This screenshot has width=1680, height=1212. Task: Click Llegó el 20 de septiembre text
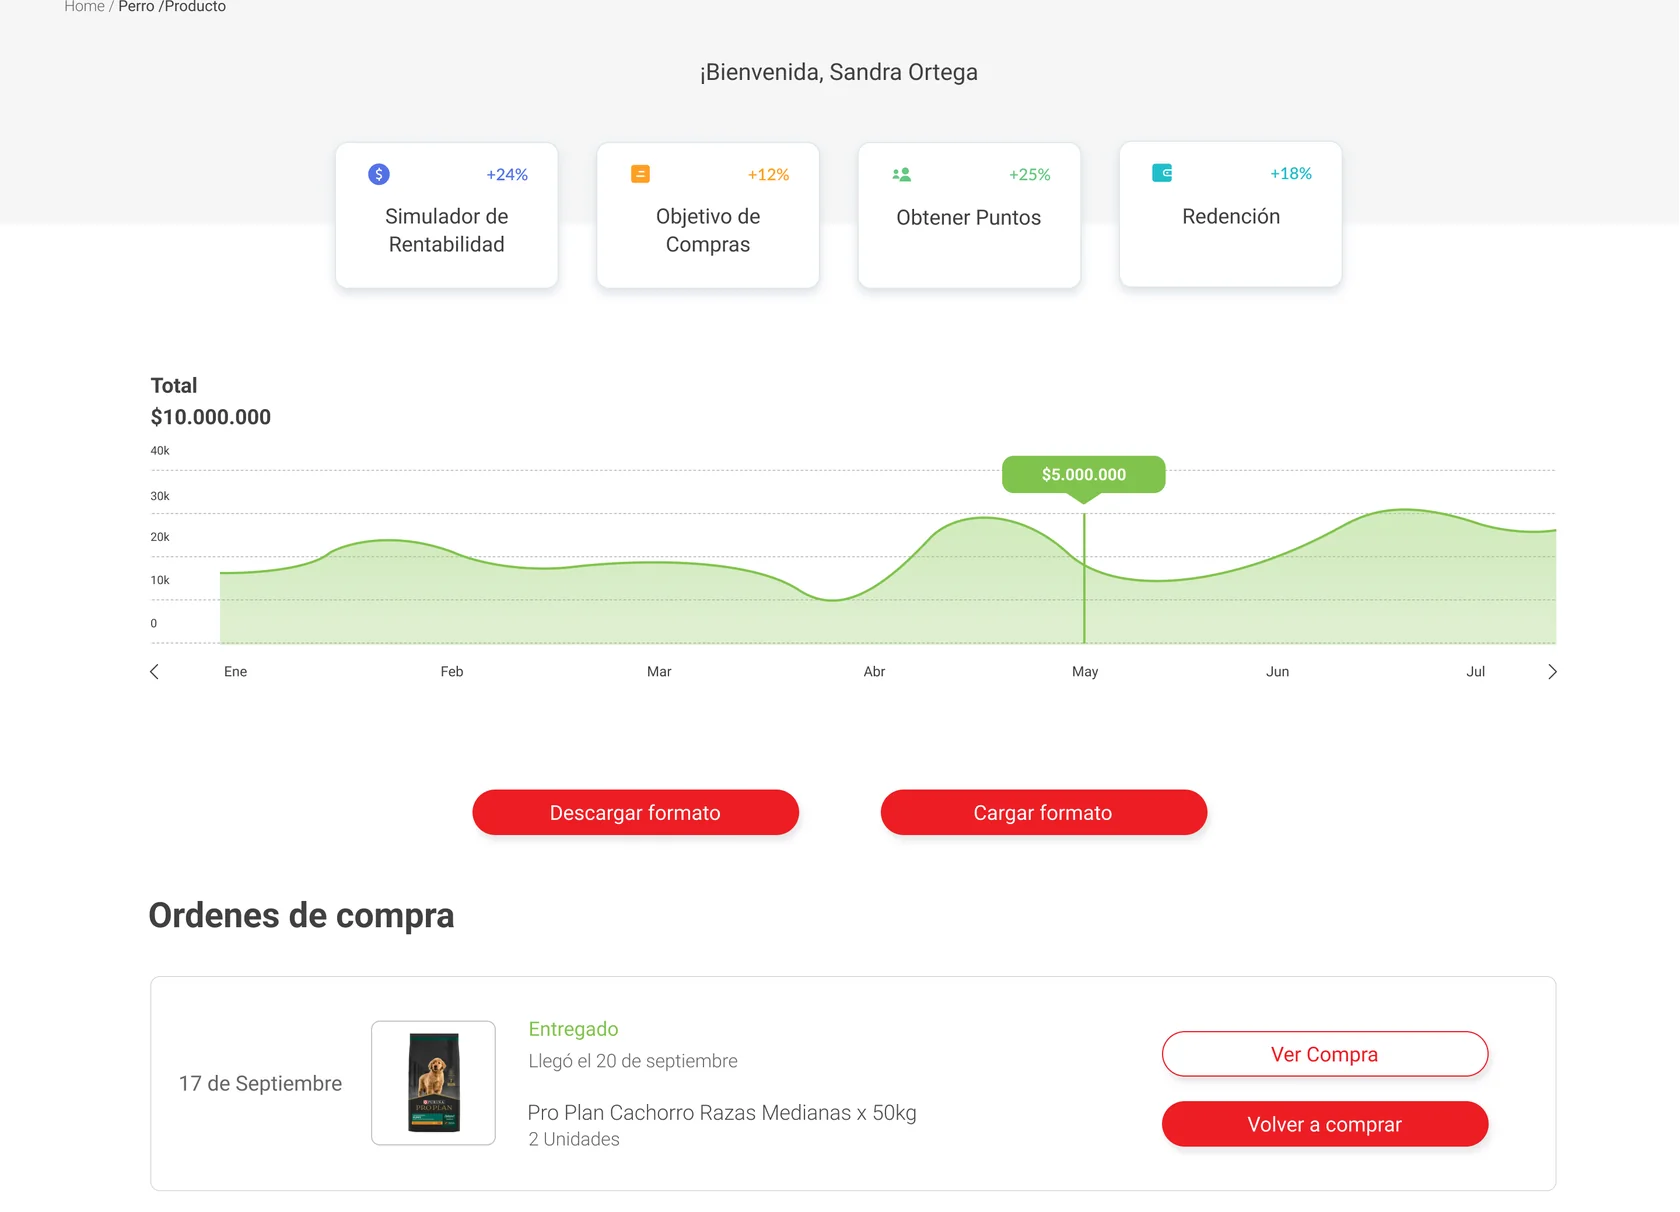(633, 1061)
